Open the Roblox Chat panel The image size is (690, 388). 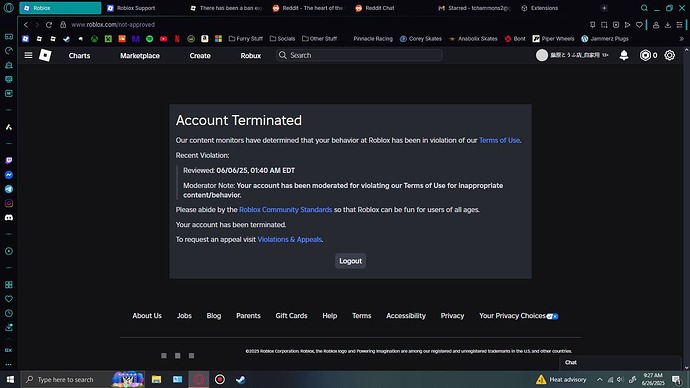point(620,362)
